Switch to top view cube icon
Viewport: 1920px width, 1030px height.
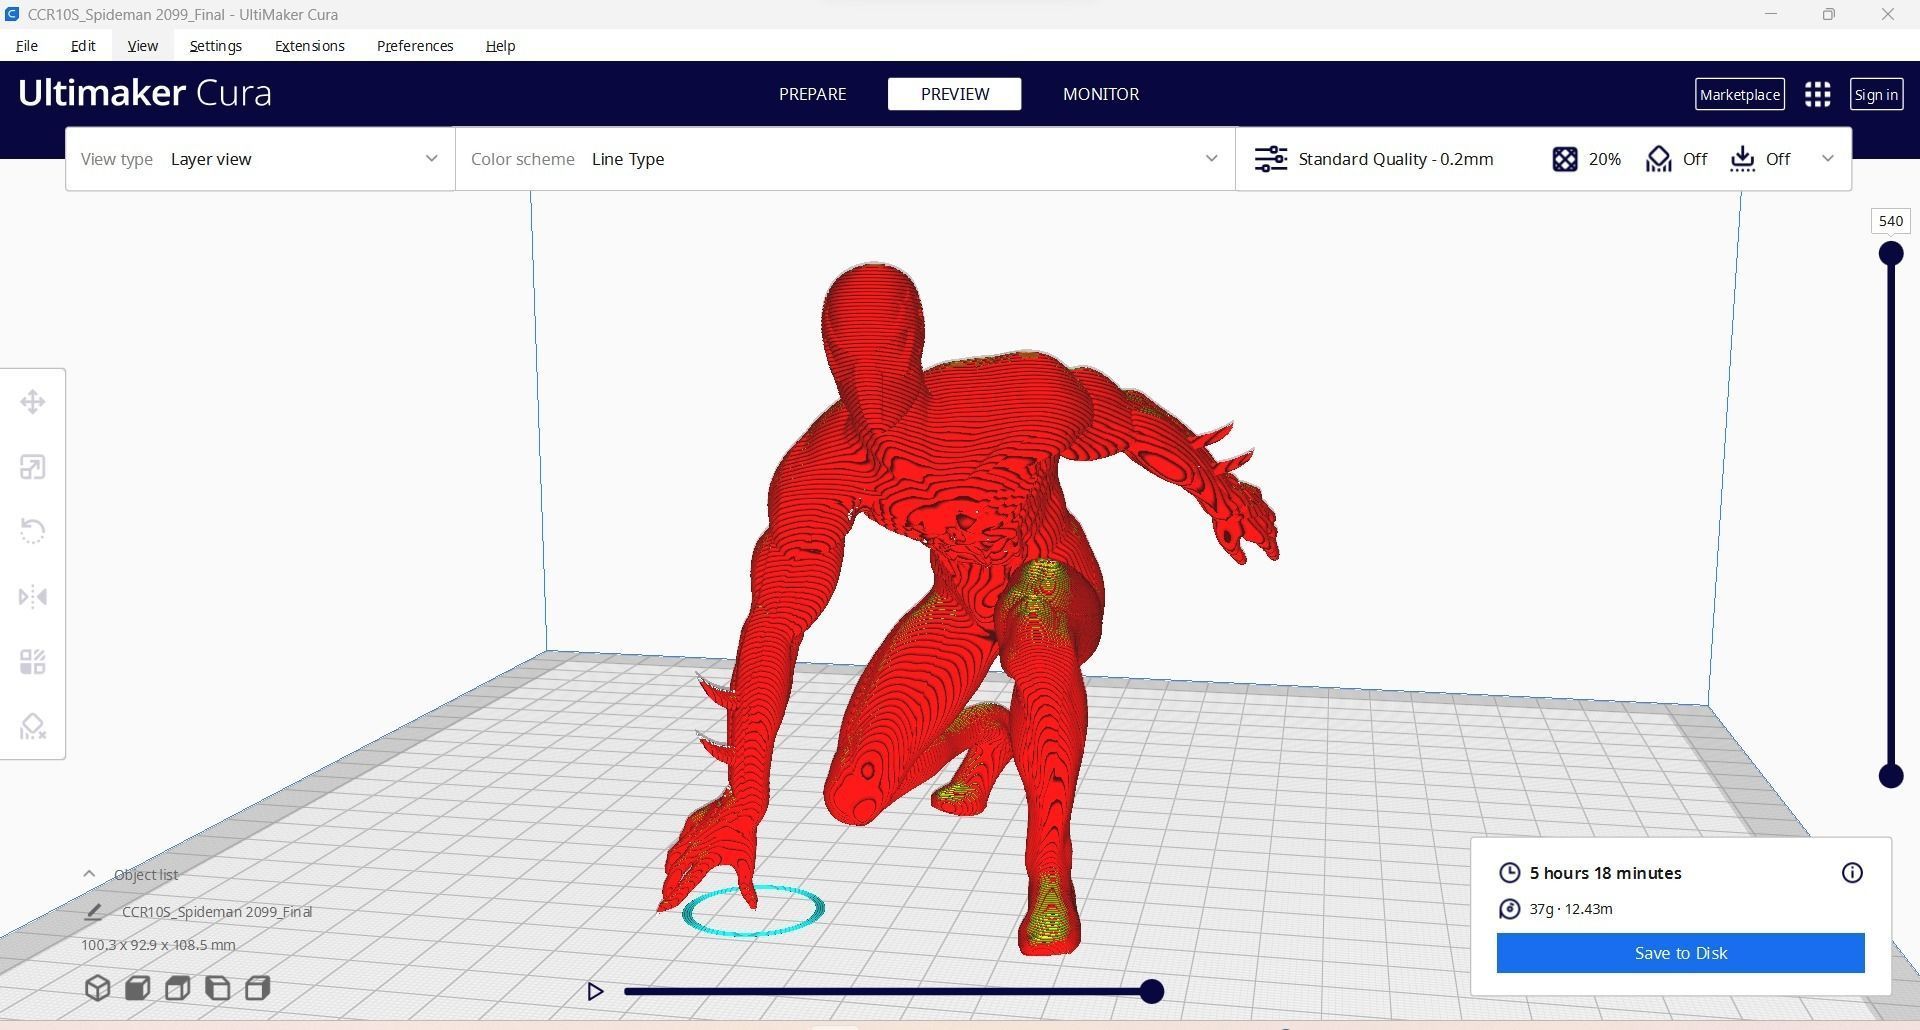tap(177, 988)
